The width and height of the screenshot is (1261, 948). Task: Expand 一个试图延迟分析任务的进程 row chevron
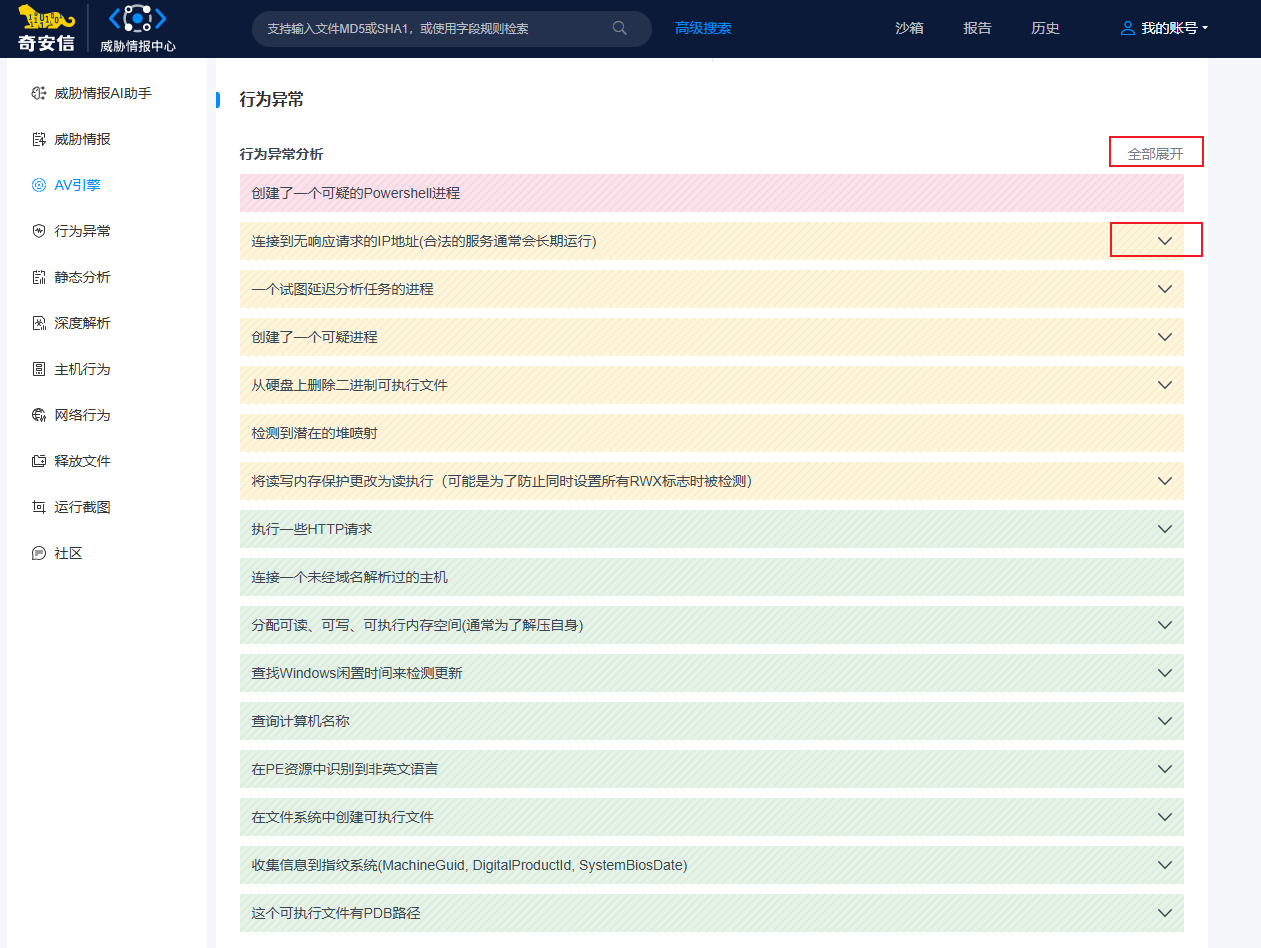tap(1164, 289)
